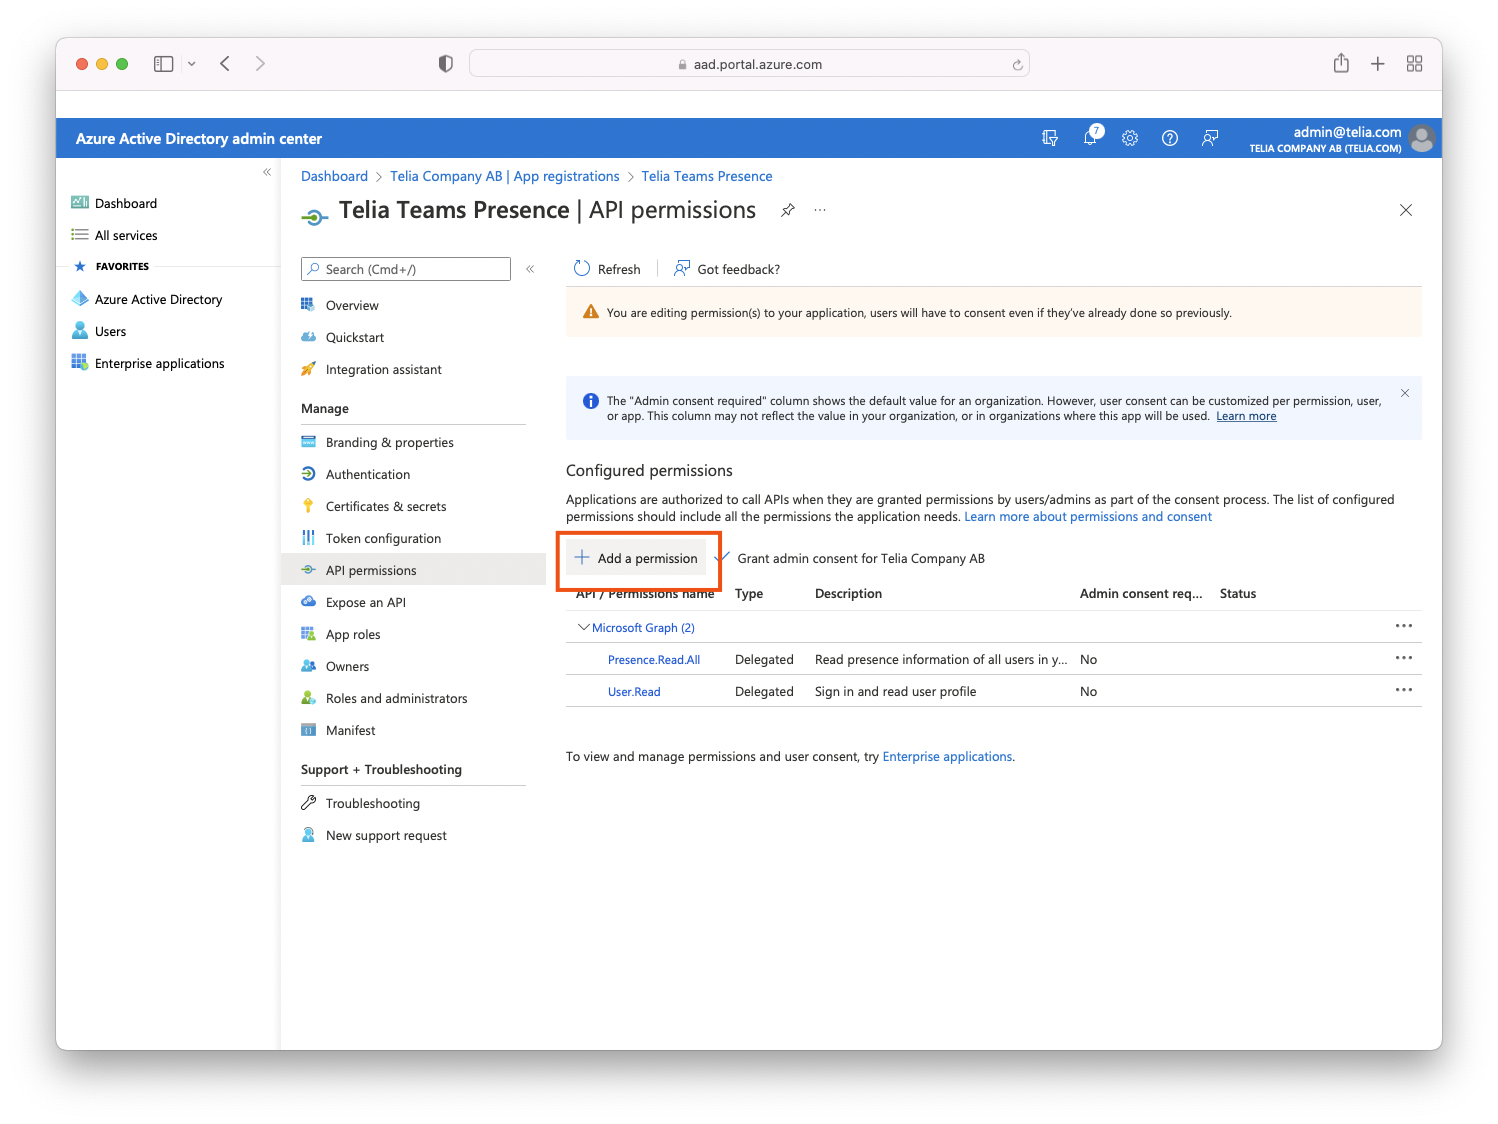
Task: Collapse the Microsoft Graph (2) group
Action: click(x=584, y=627)
